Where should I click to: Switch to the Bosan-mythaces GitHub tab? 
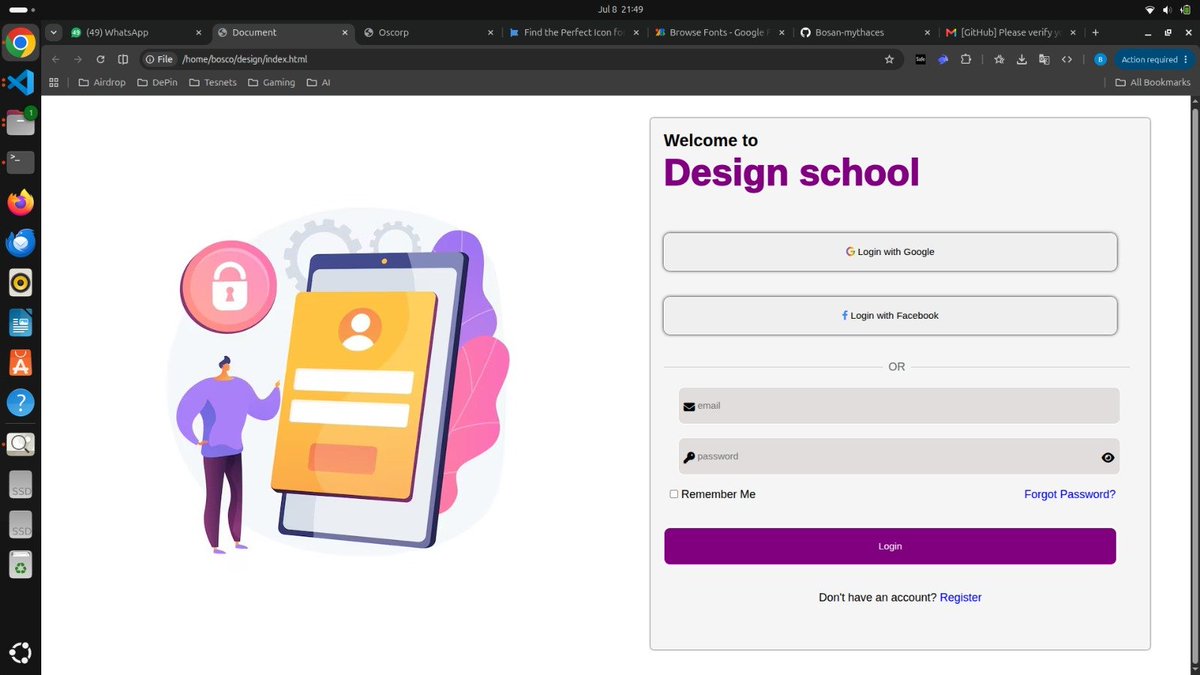tap(866, 32)
